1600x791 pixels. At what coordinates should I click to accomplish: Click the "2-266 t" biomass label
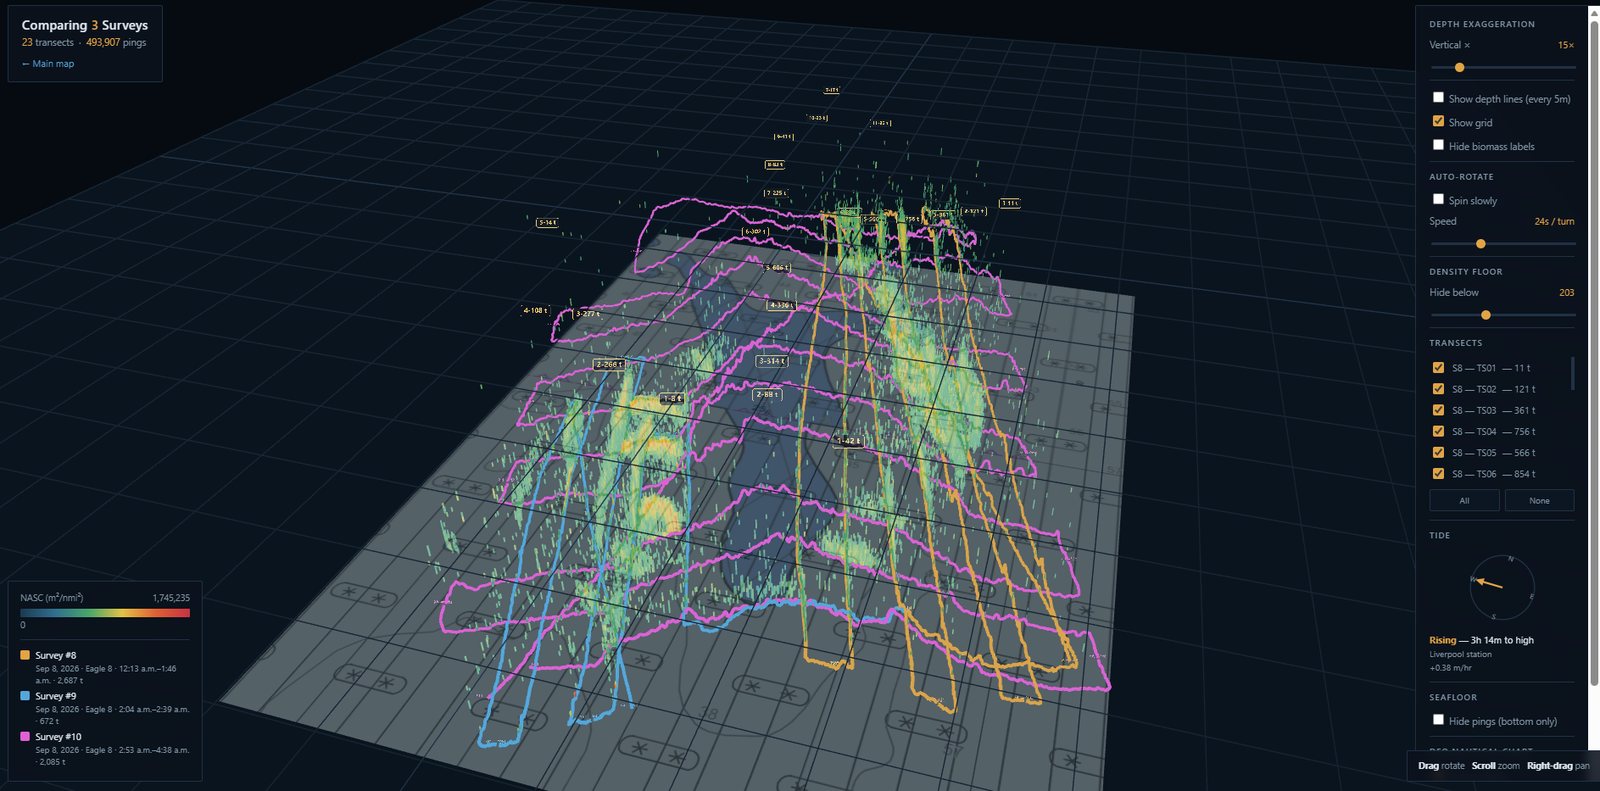tap(609, 365)
